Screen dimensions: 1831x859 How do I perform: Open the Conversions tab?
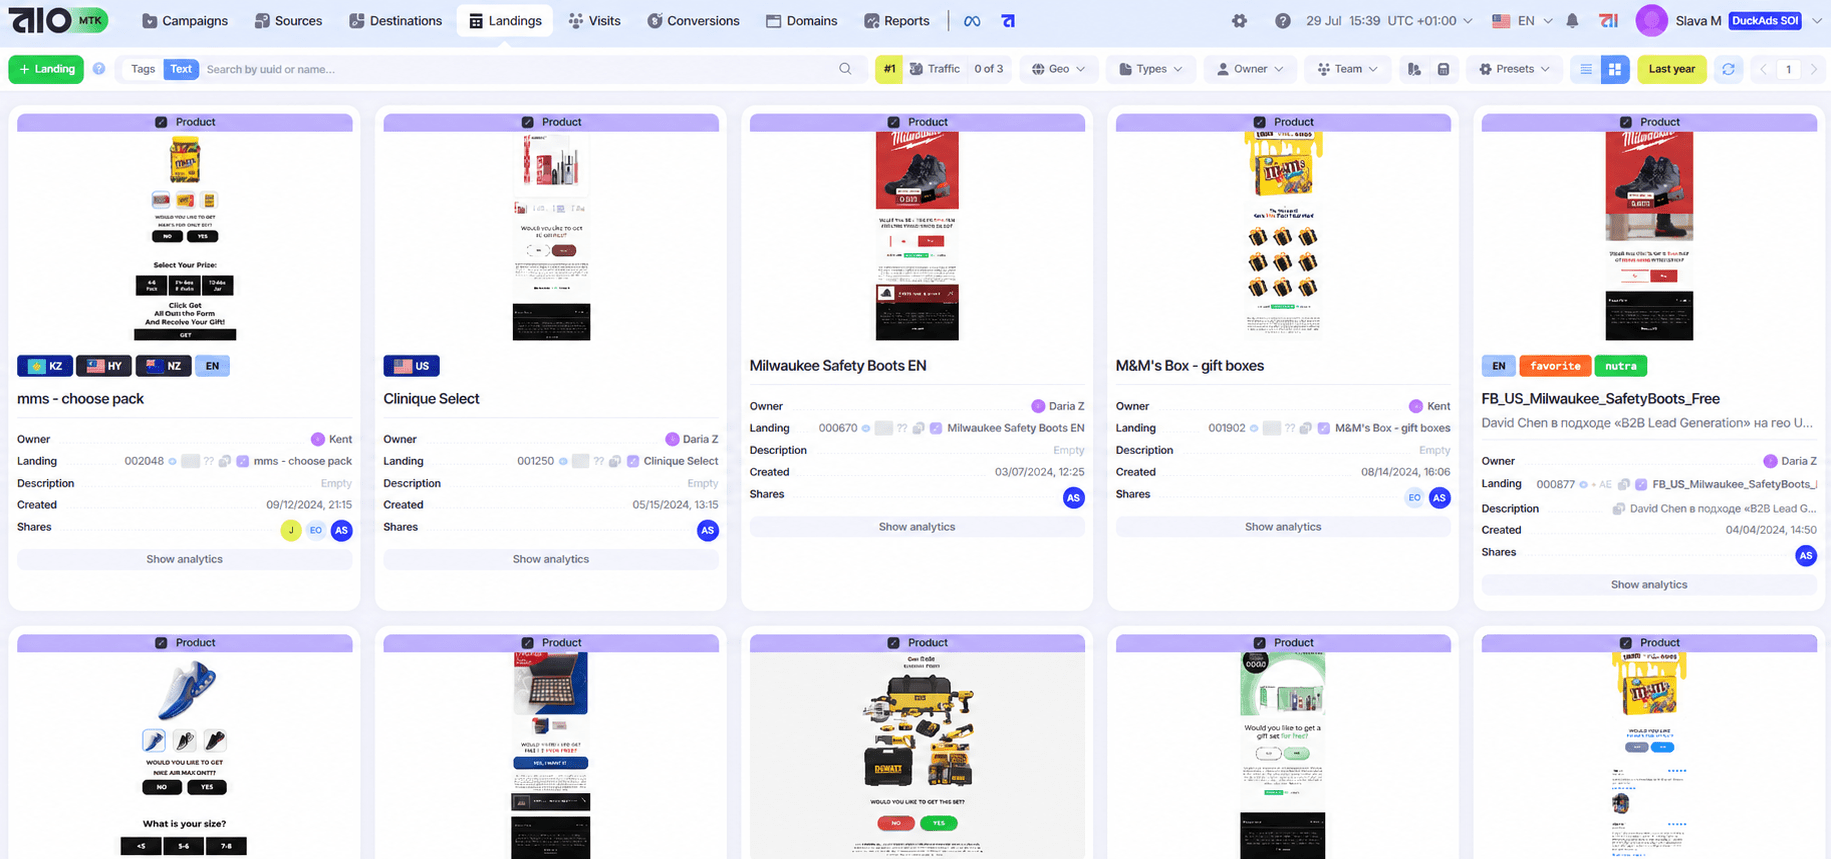pyautogui.click(x=693, y=21)
